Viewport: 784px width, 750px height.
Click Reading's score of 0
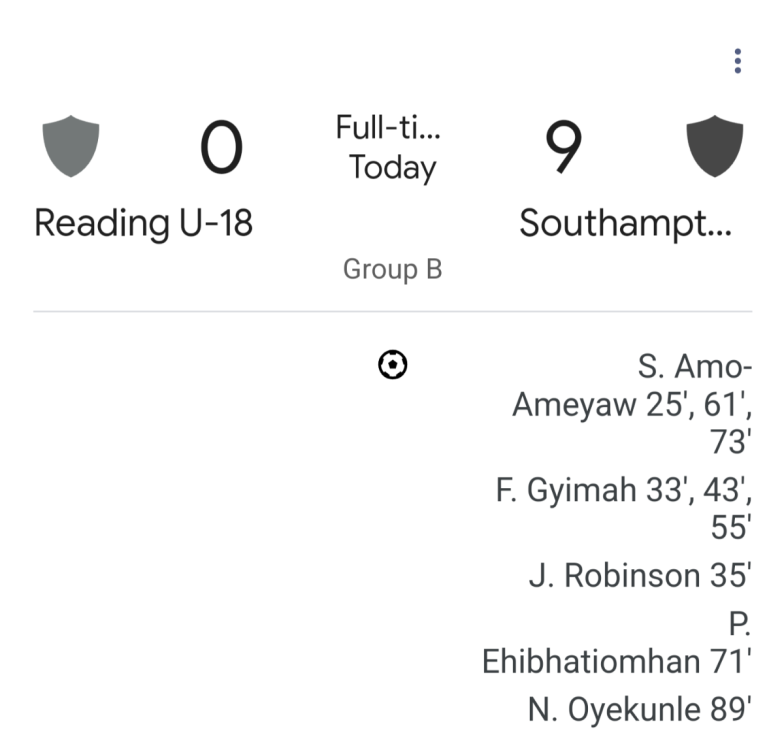coord(221,148)
